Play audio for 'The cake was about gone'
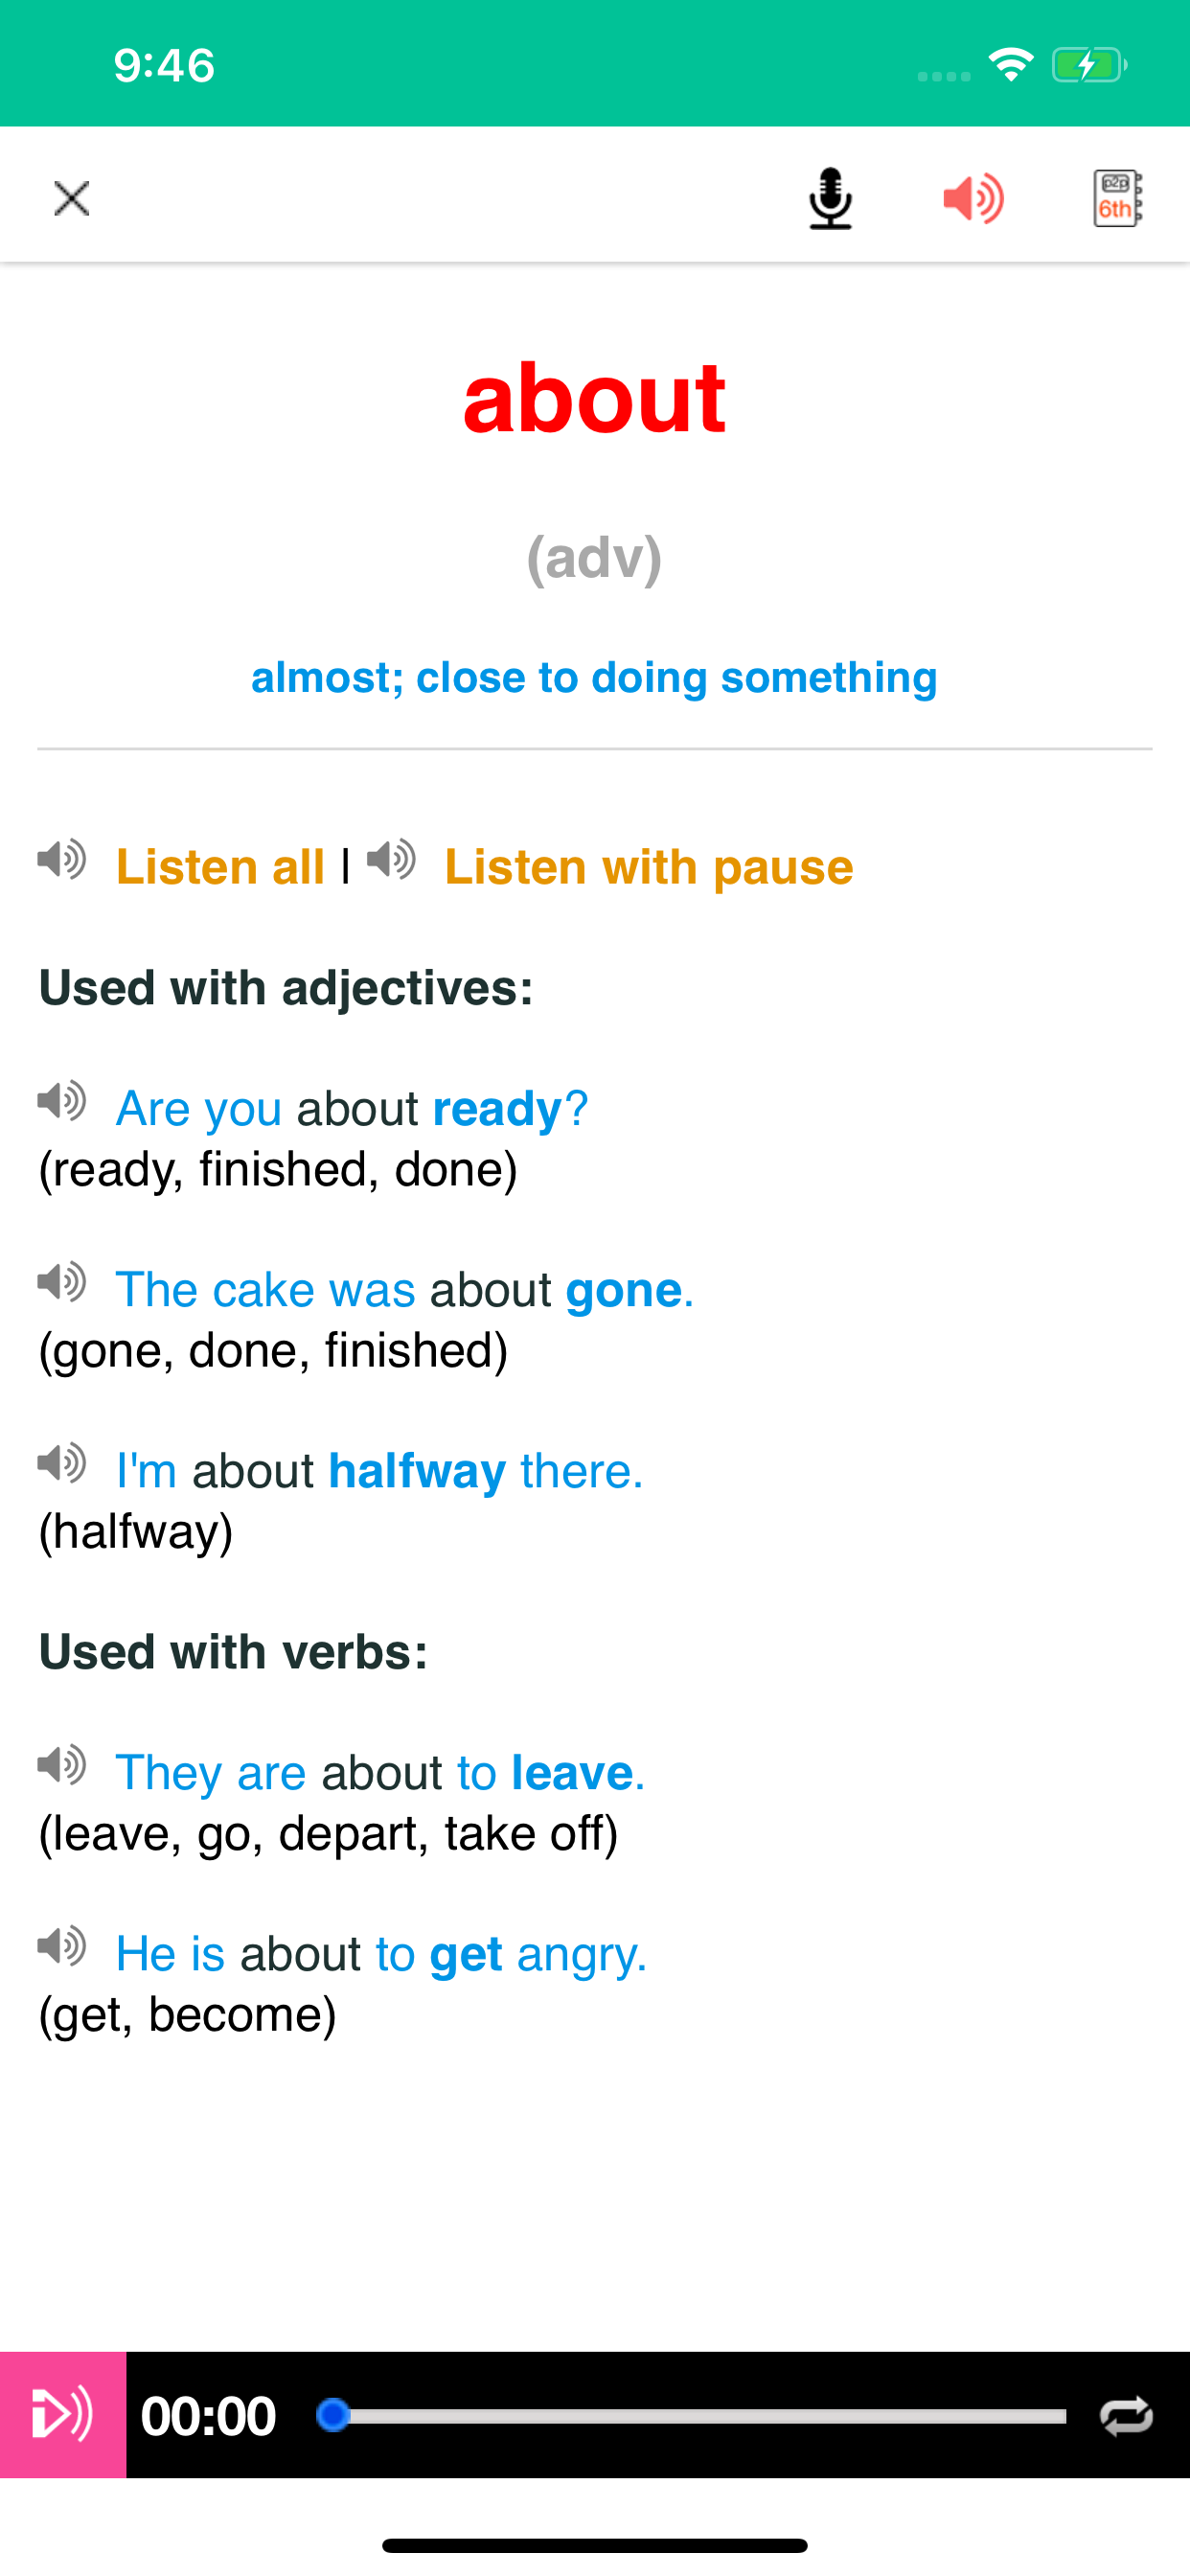Image resolution: width=1190 pixels, height=2576 pixels. pos(62,1282)
